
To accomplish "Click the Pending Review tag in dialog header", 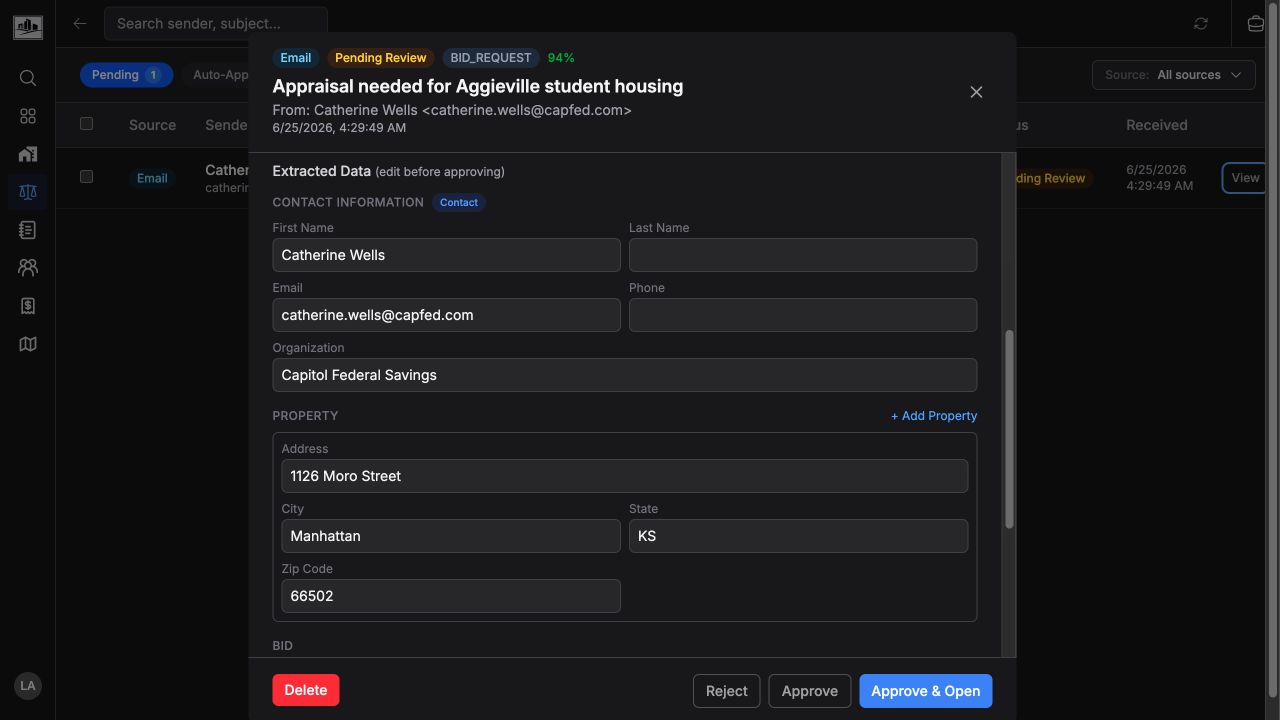I will coord(381,58).
